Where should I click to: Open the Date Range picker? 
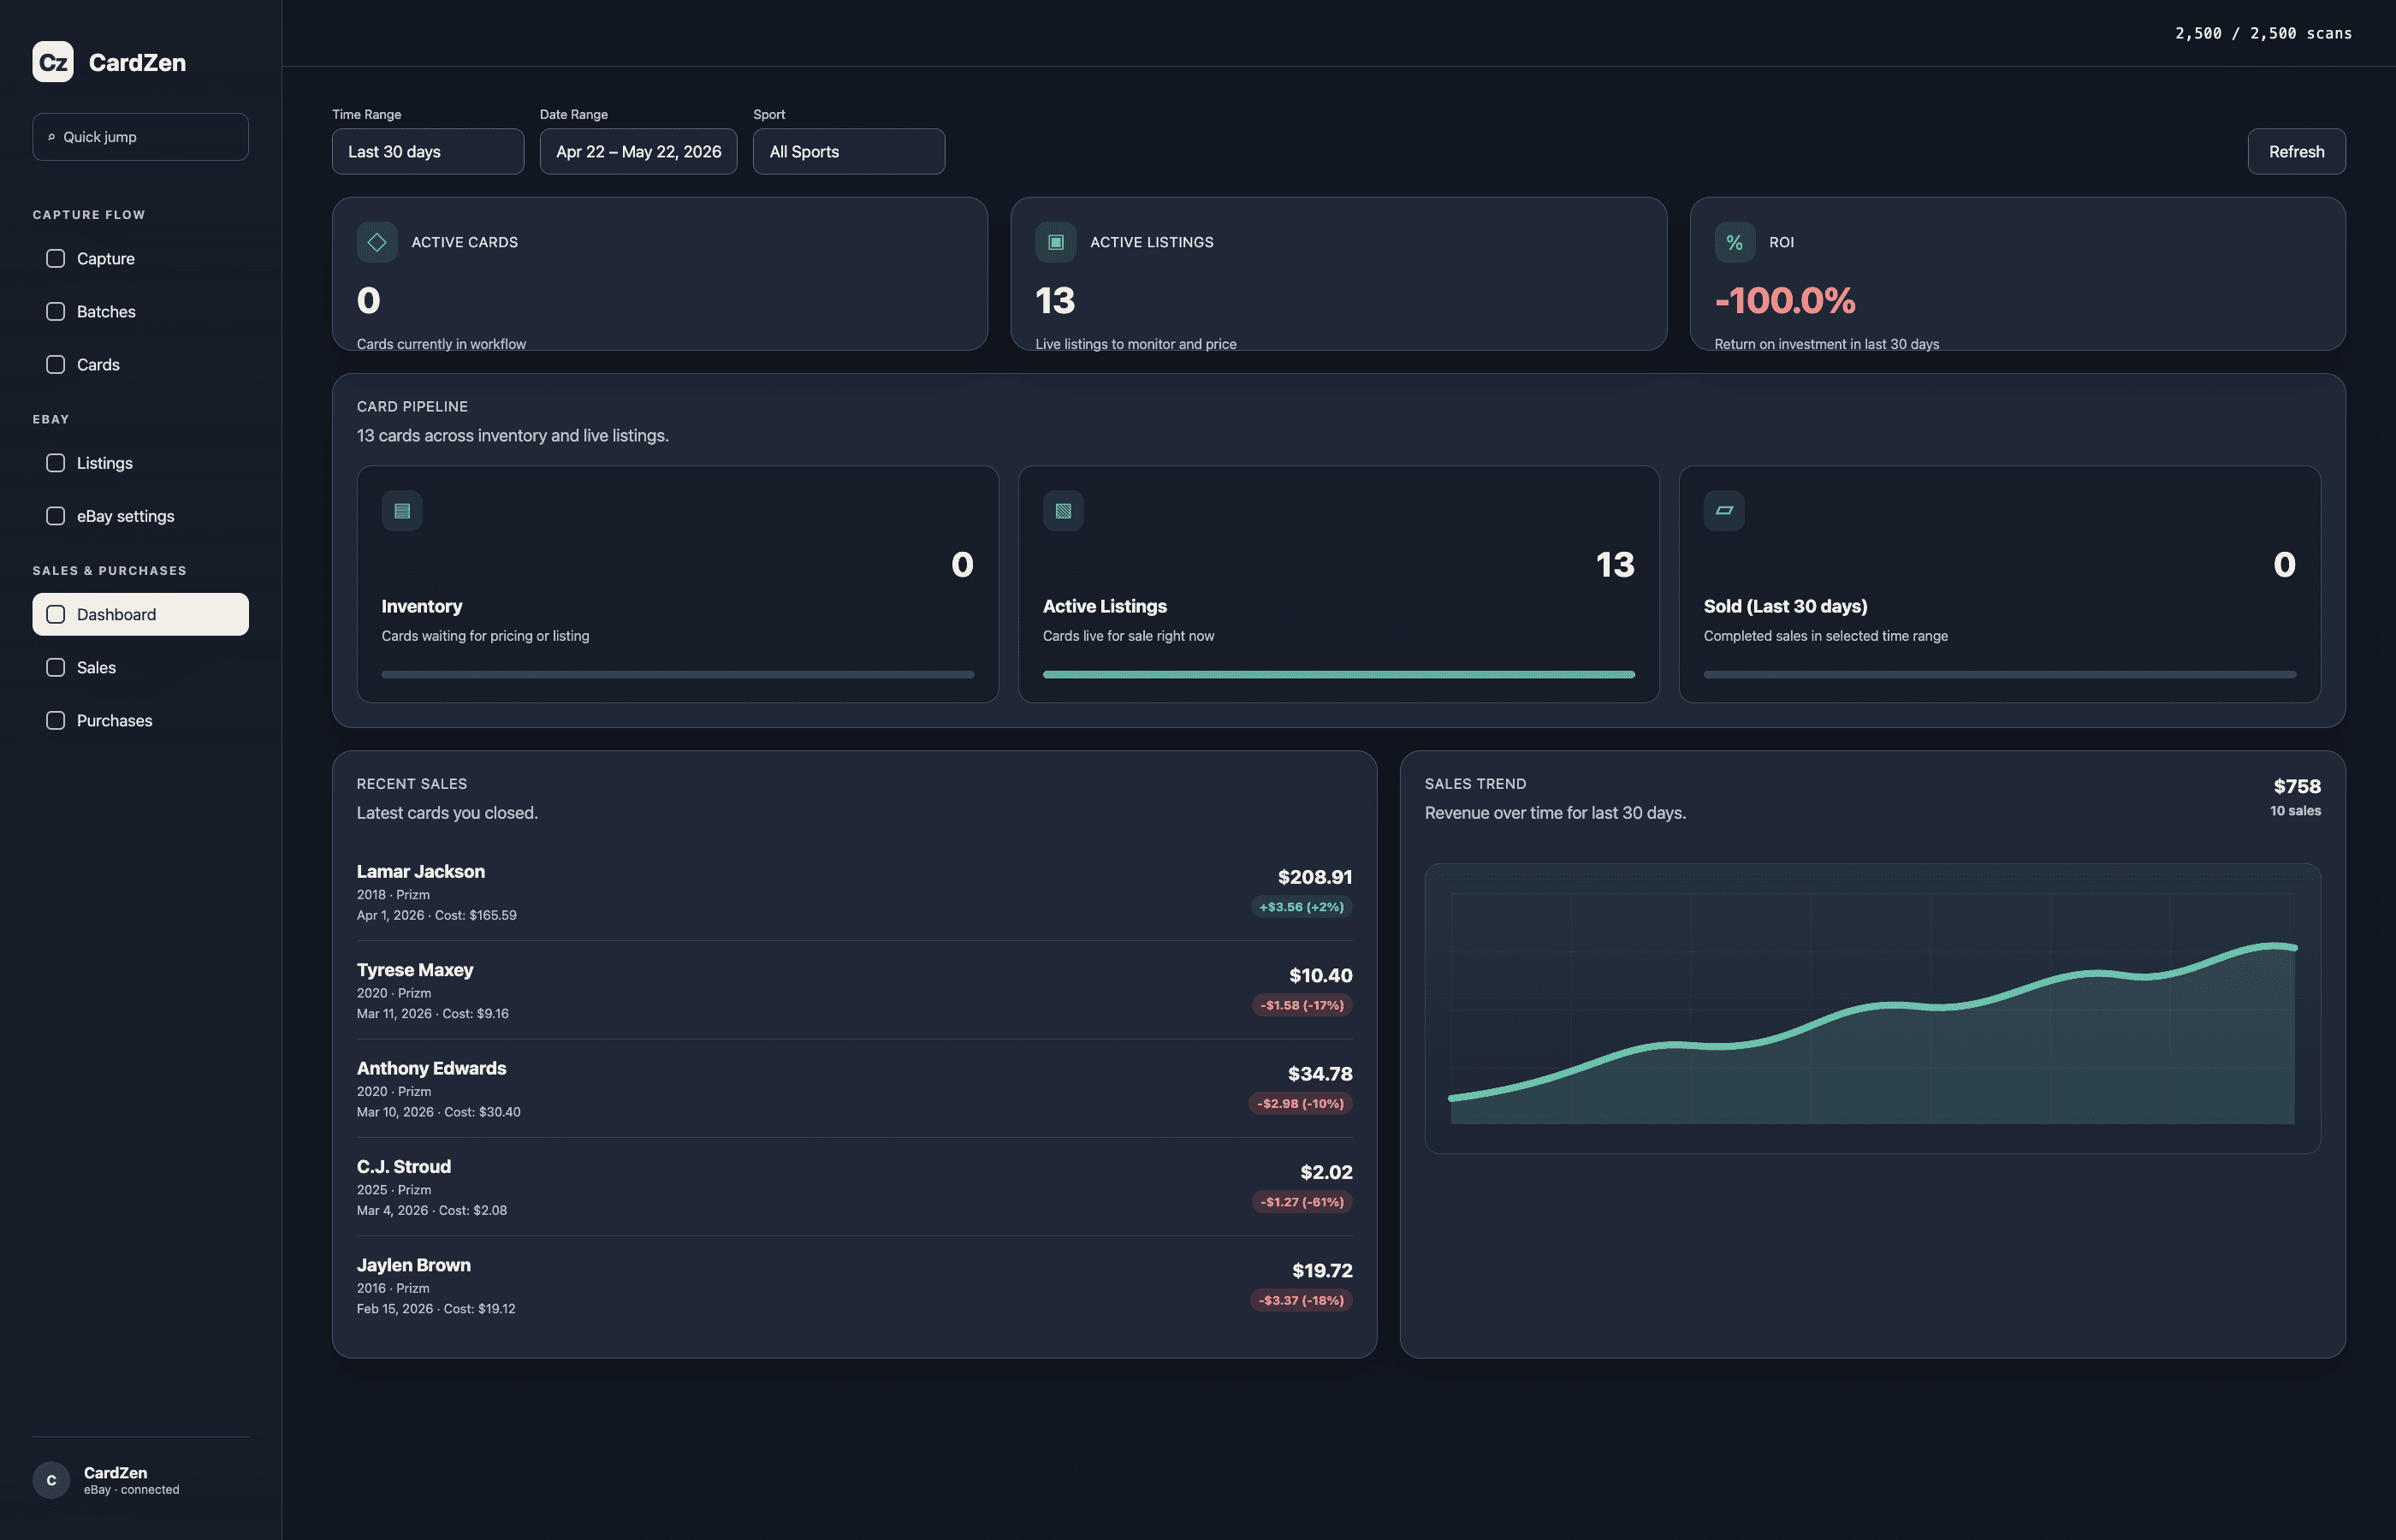click(638, 151)
